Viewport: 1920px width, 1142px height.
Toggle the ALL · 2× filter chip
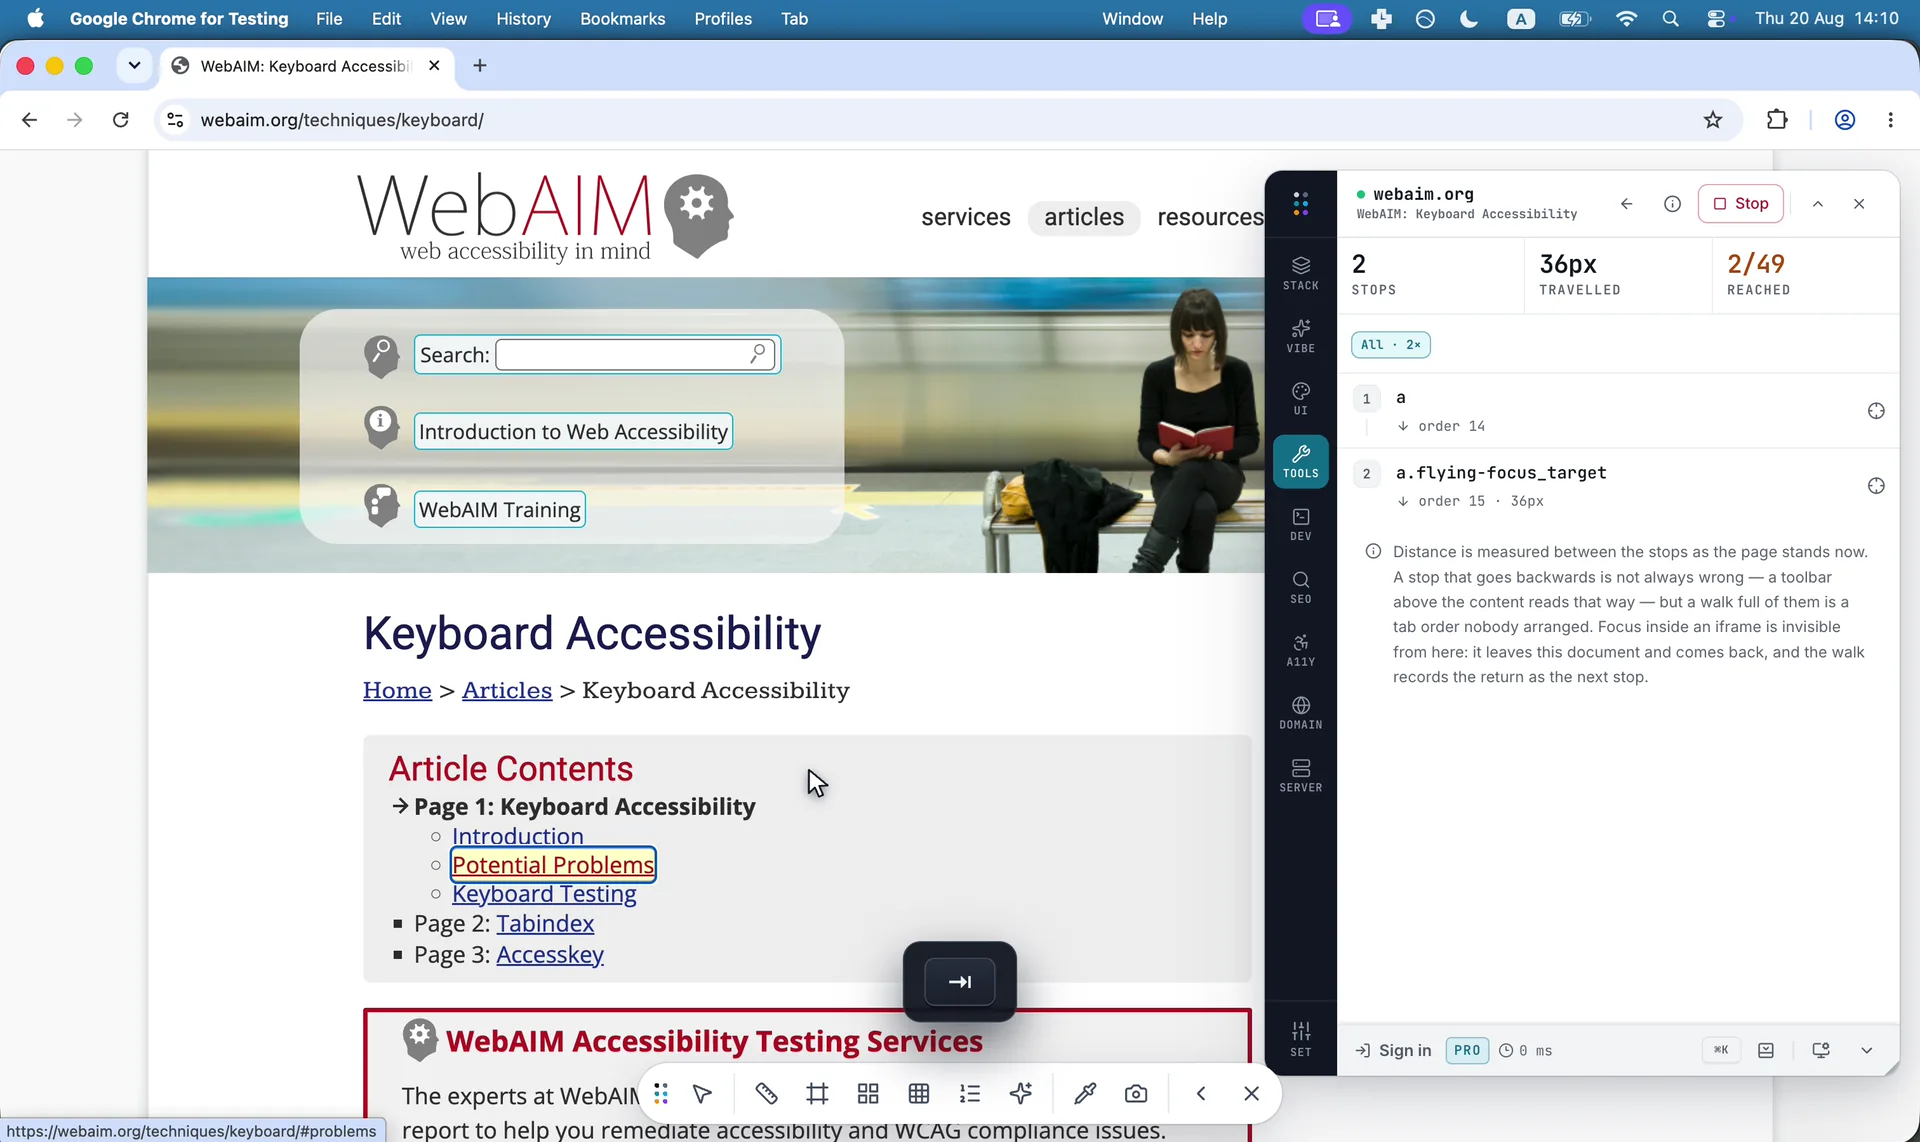[1390, 344]
